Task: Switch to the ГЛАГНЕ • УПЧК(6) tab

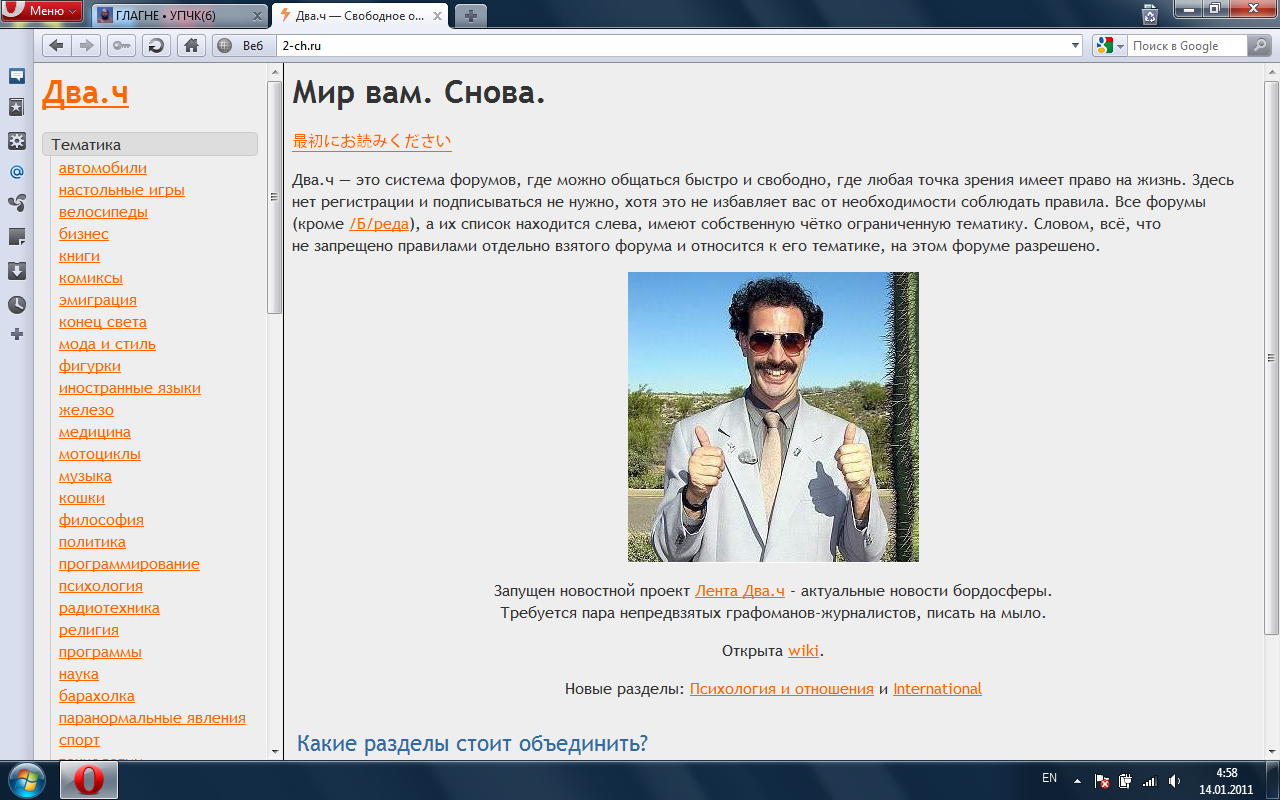Action: (180, 16)
